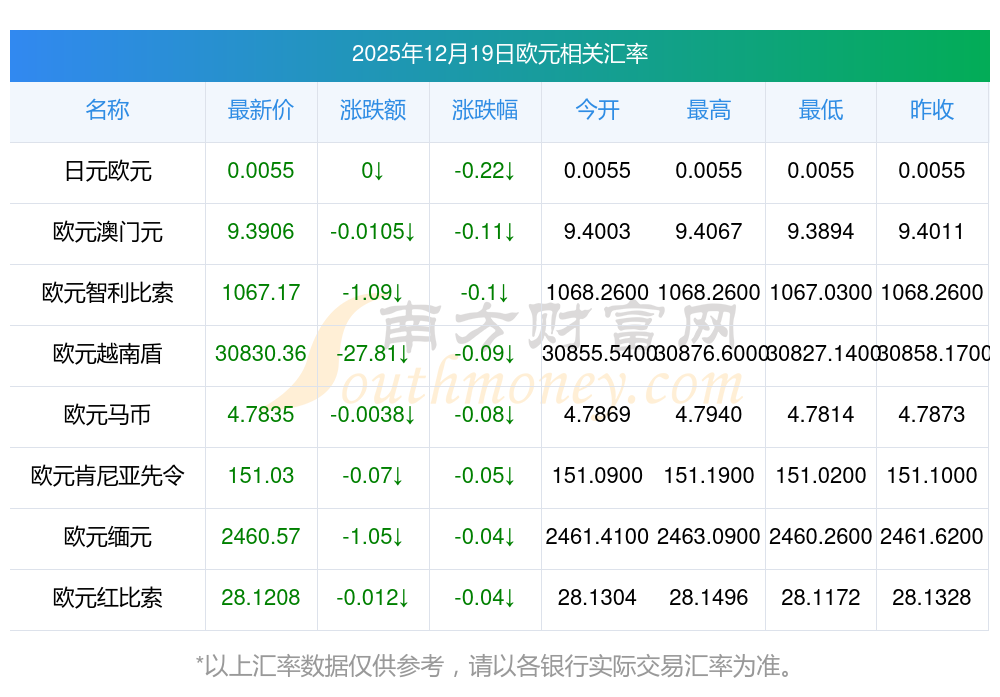Click the 1067.17 latest price for 欧元智利比索
The image size is (1000, 697).
click(x=261, y=293)
